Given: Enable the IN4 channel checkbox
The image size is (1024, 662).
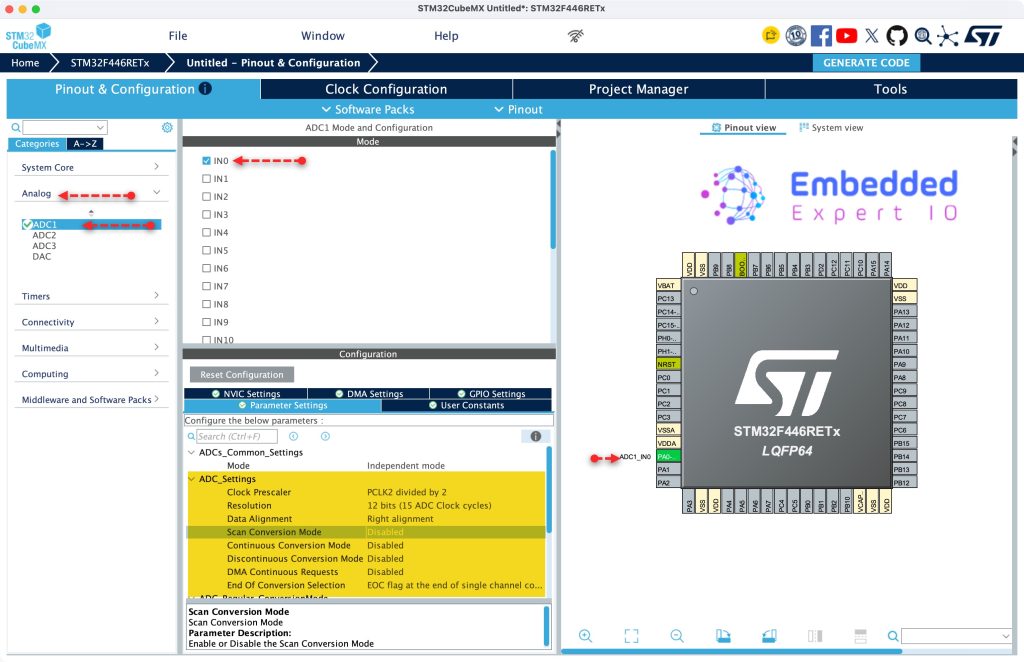Looking at the screenshot, I should point(206,232).
